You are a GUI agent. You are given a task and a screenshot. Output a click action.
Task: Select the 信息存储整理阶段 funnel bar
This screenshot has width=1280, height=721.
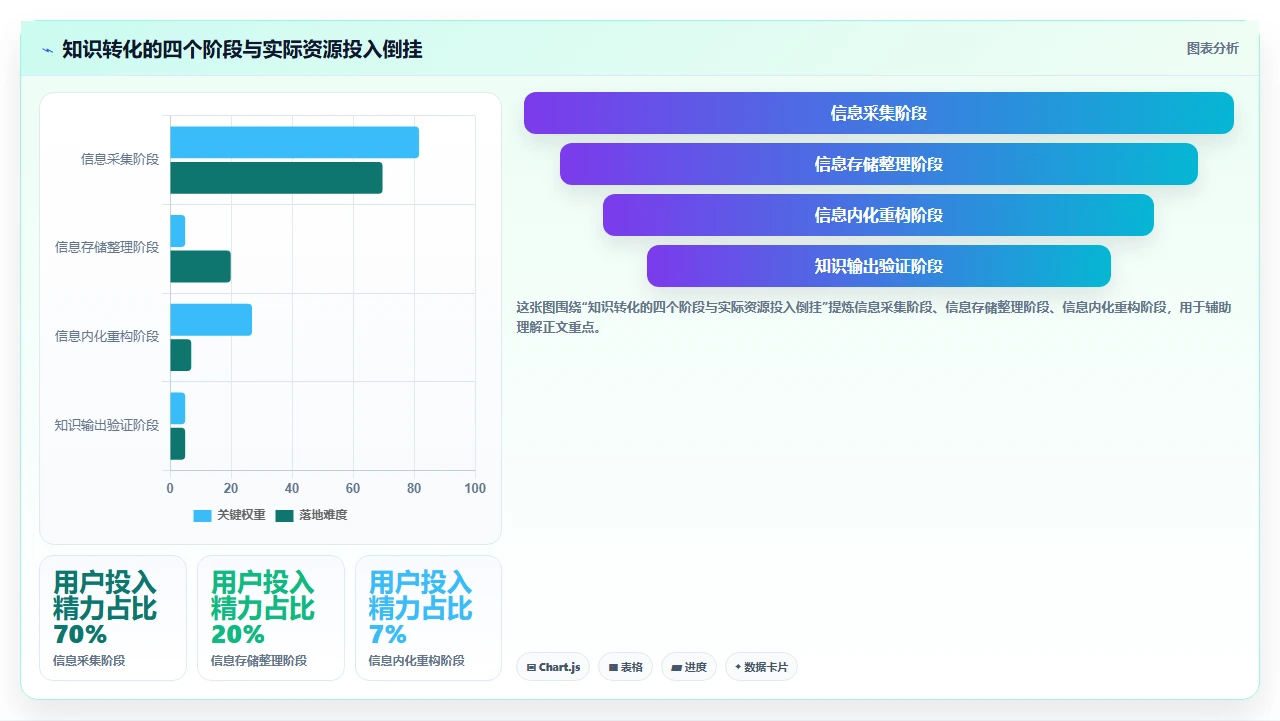878,164
